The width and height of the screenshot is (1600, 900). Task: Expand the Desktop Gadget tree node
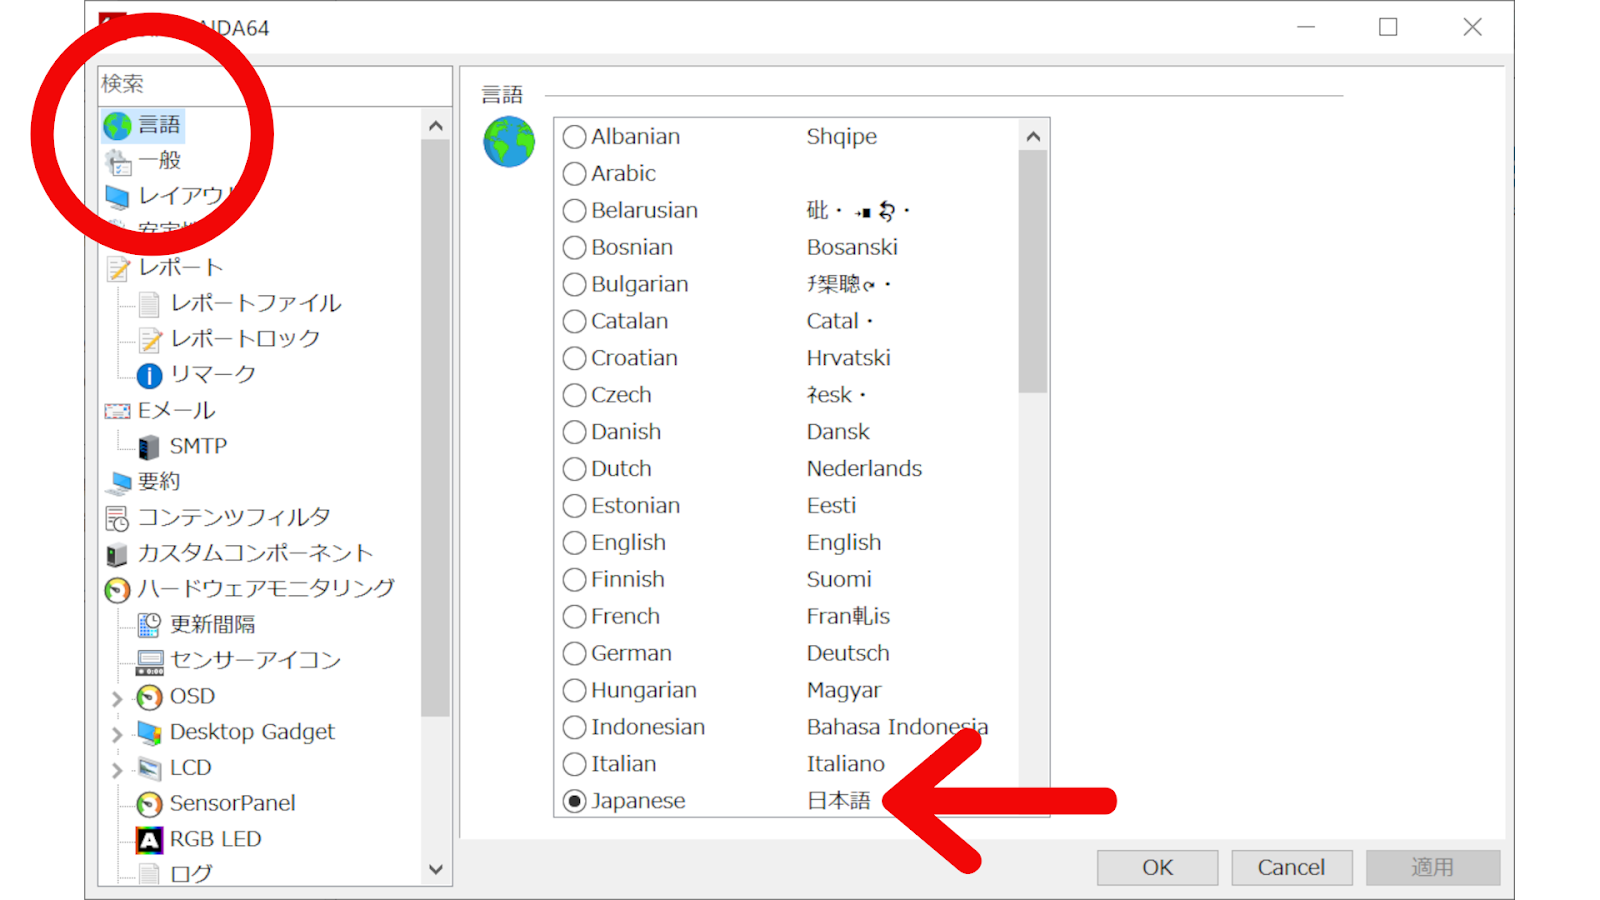[117, 735]
